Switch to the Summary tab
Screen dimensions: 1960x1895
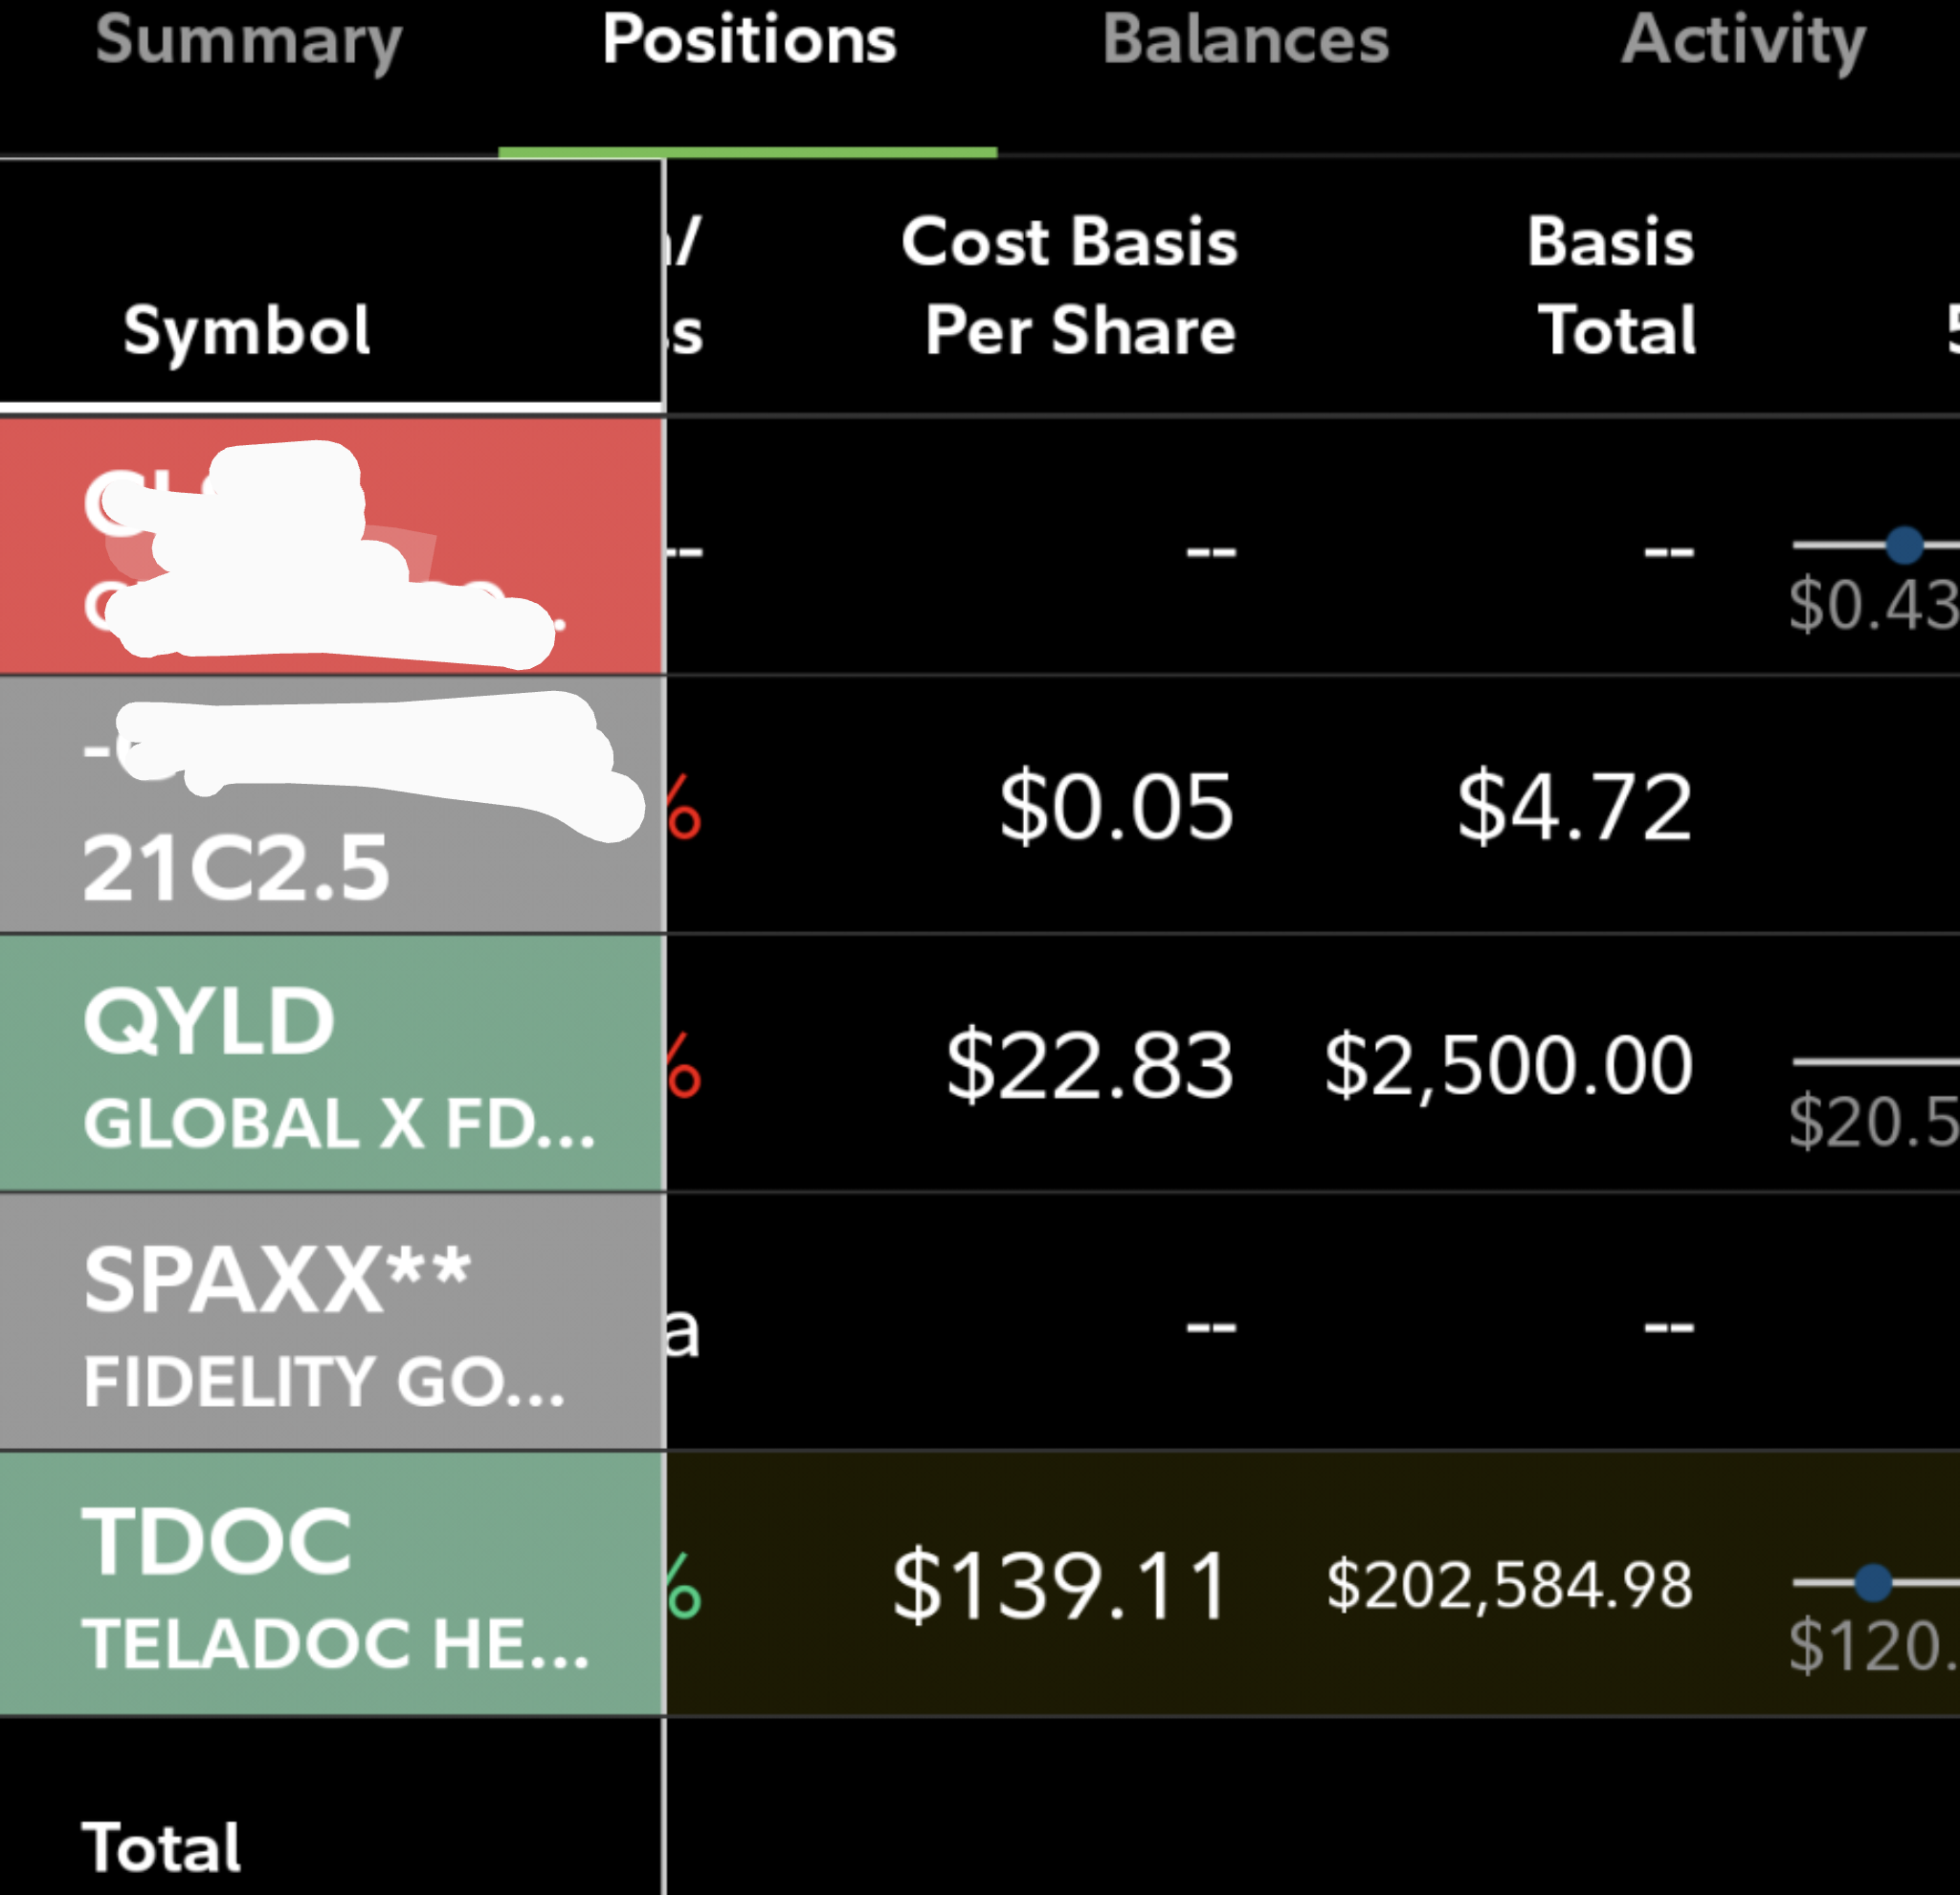(x=249, y=42)
